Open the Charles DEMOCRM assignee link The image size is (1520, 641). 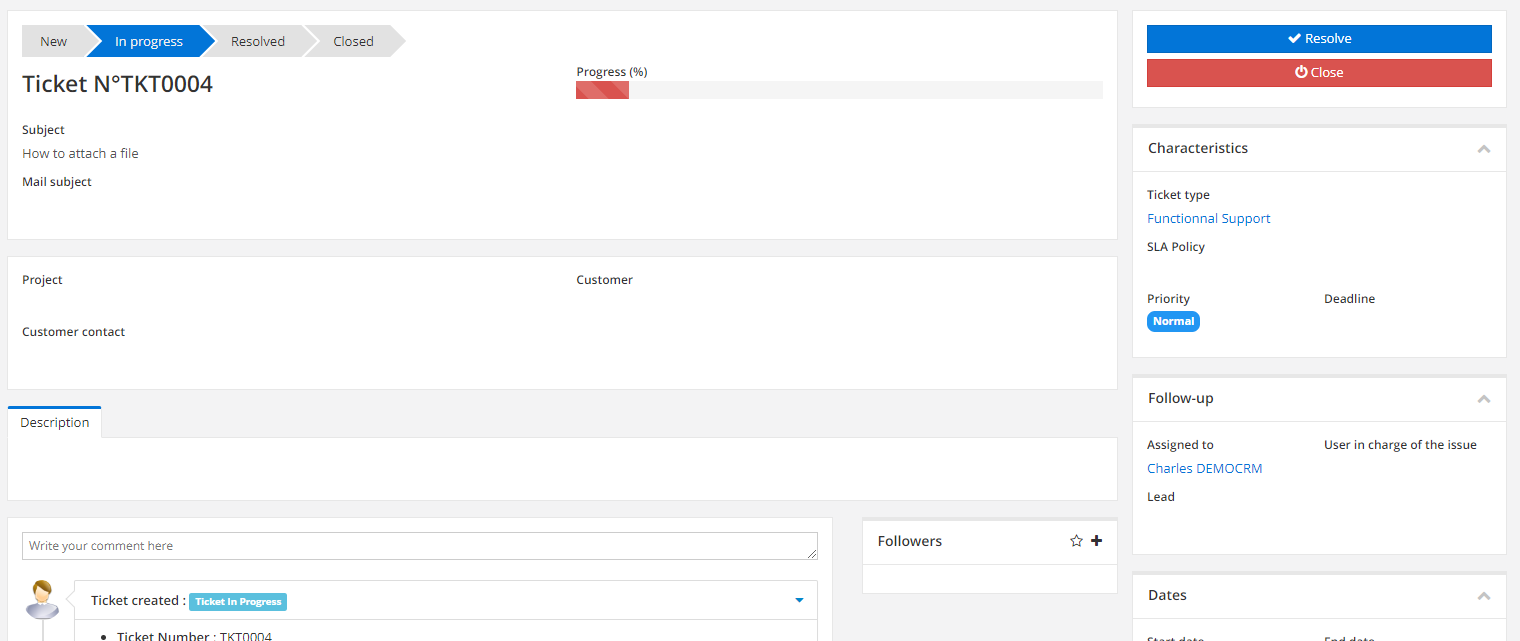point(1205,469)
